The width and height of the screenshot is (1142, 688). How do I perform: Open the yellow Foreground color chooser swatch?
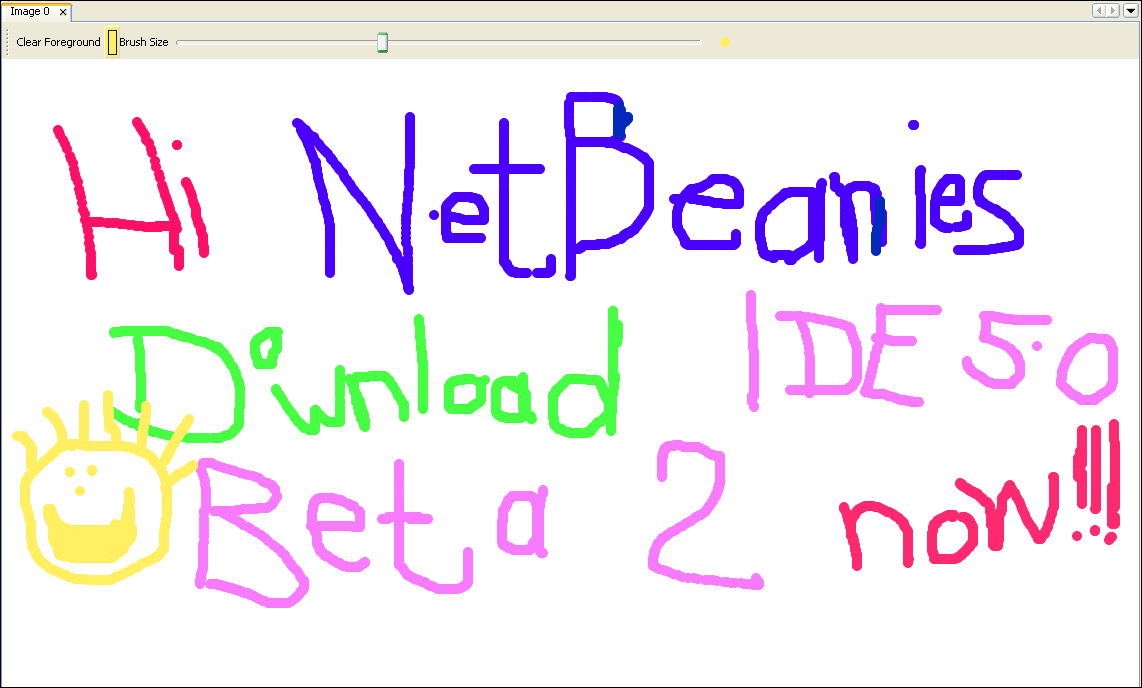pos(112,42)
